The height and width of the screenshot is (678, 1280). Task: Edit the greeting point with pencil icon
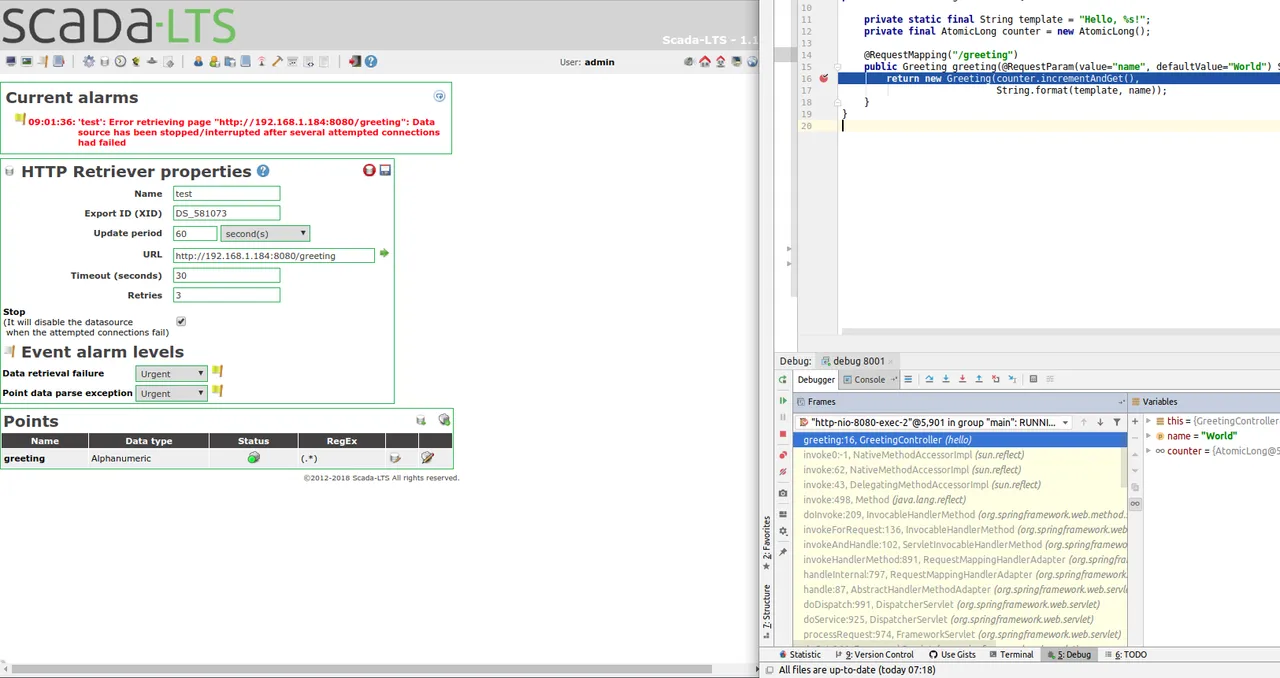click(428, 458)
